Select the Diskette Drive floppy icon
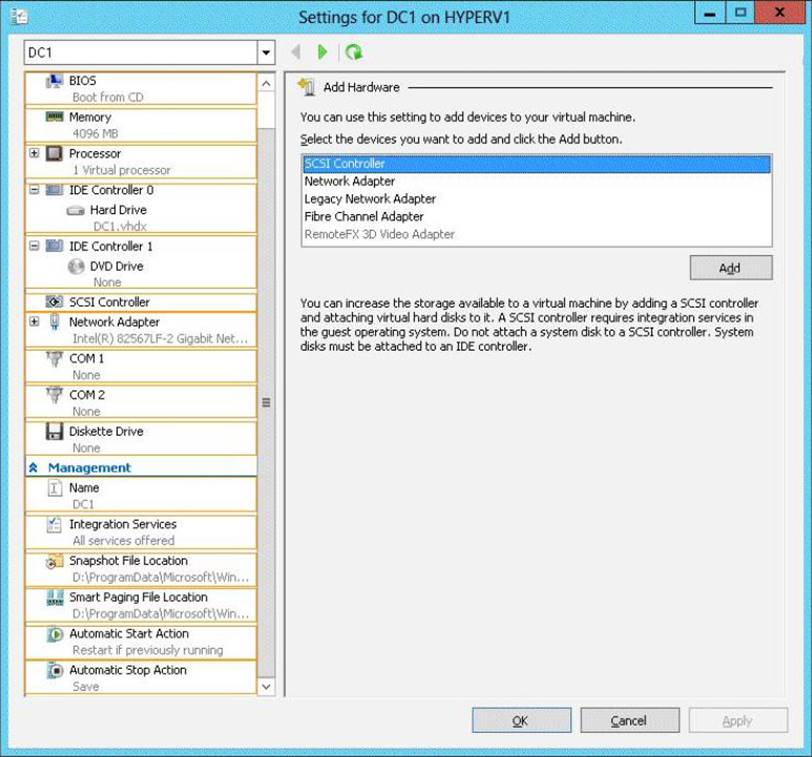Screen dimensions: 812x757 click(55, 432)
